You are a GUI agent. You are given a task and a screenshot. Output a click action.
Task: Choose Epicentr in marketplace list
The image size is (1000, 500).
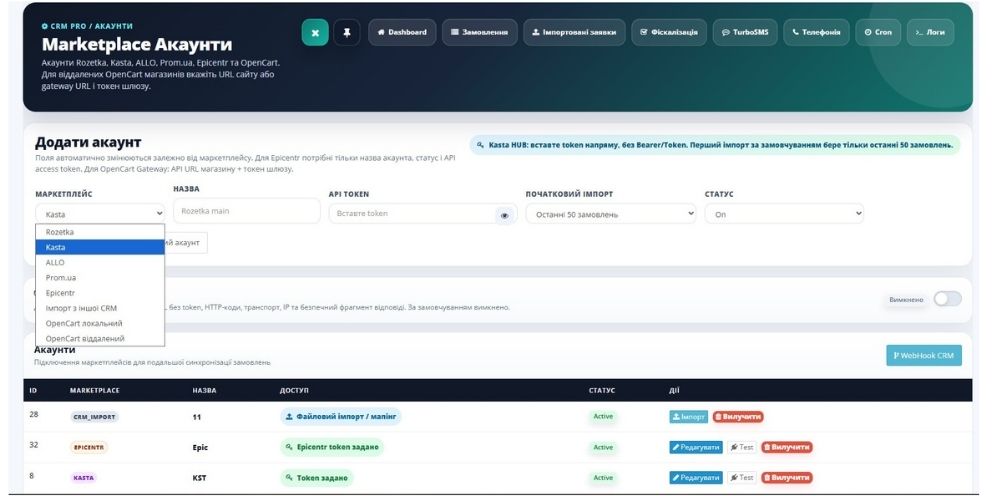[100, 293]
